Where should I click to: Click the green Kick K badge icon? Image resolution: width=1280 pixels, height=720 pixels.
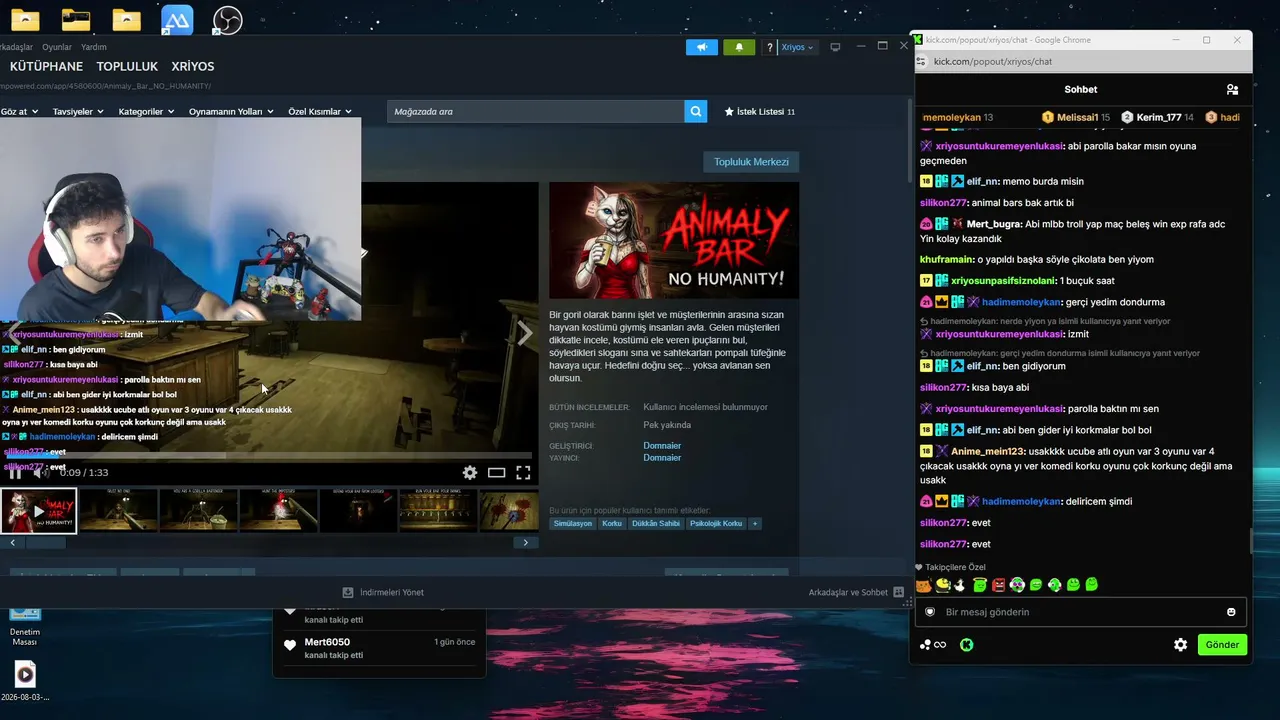tap(967, 645)
